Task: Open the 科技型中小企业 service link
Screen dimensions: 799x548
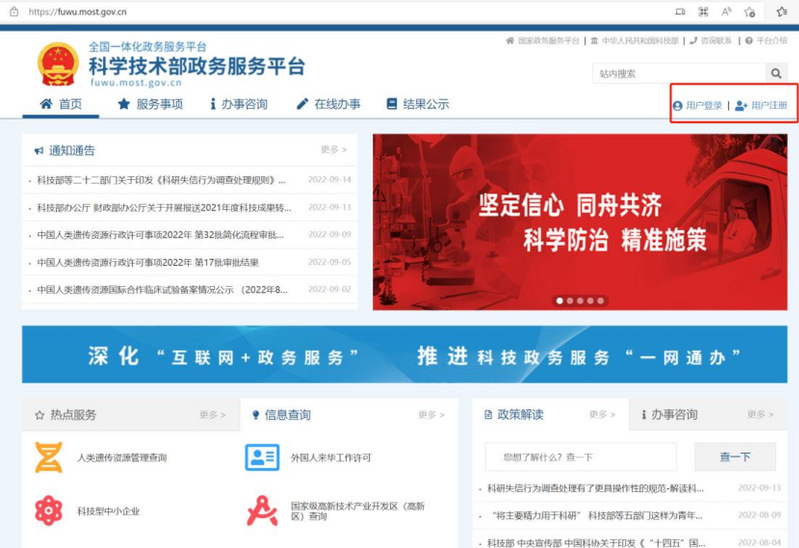Action: coord(108,511)
